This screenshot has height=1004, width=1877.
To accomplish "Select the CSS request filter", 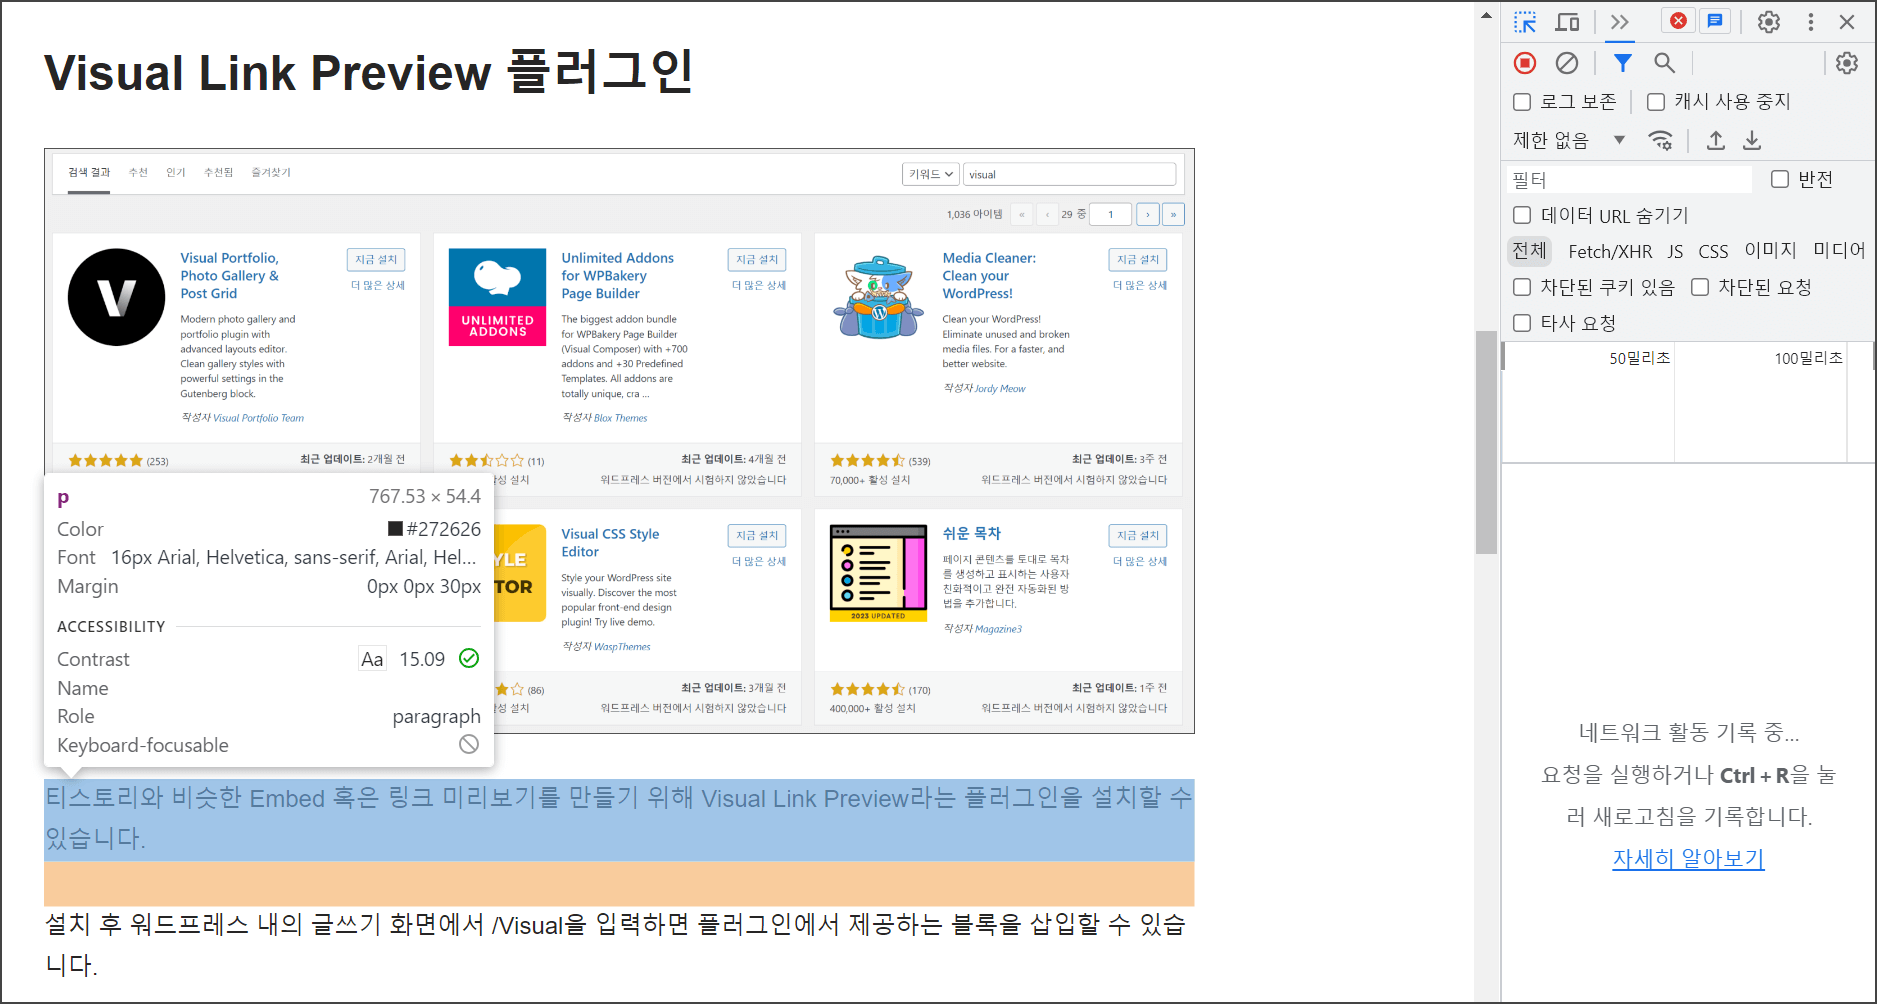I will (x=1713, y=251).
